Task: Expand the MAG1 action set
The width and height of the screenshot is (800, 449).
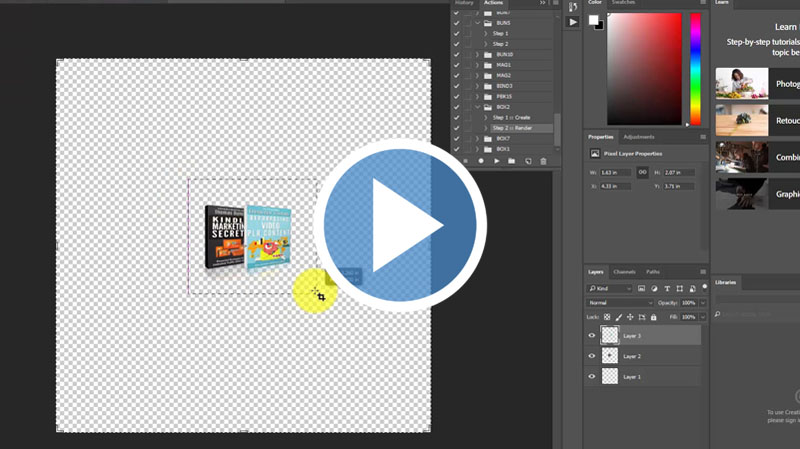Action: click(478, 65)
